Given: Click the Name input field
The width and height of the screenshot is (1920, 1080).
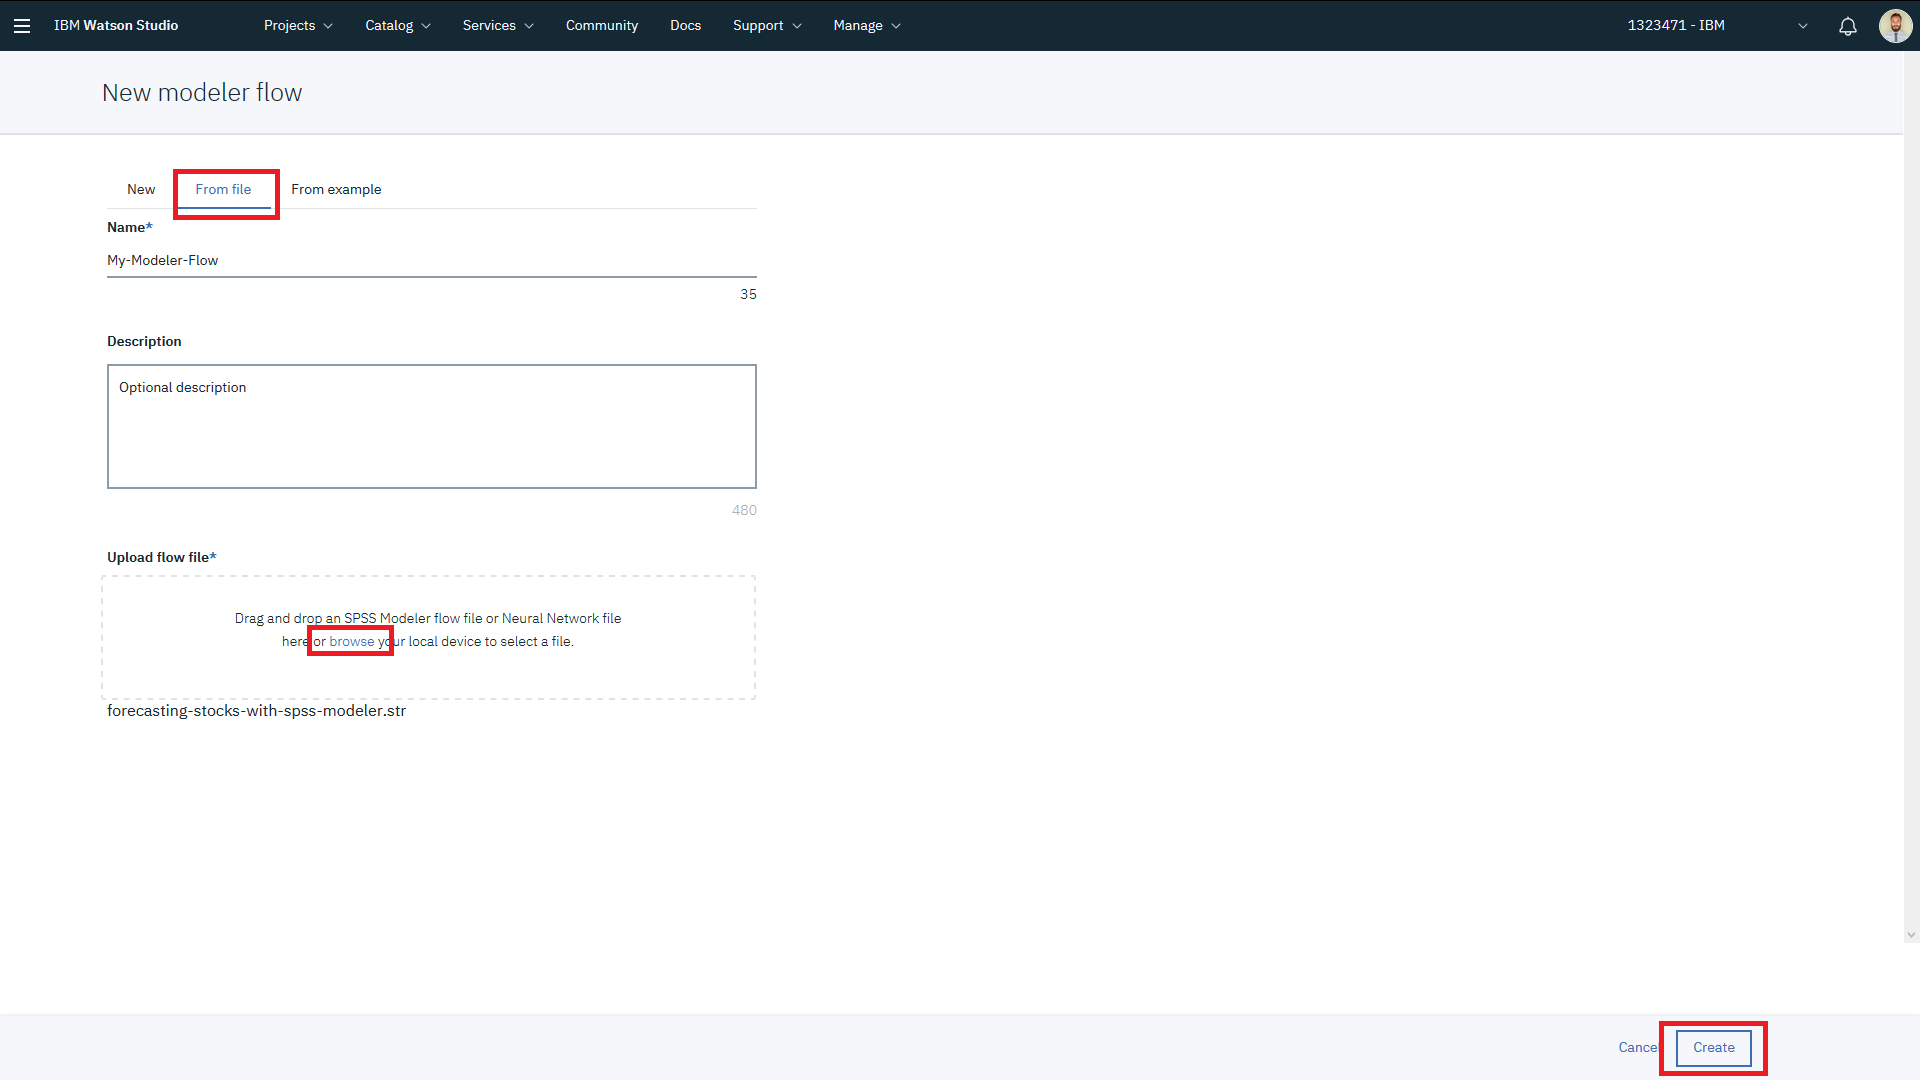Looking at the screenshot, I should pyautogui.click(x=431, y=260).
